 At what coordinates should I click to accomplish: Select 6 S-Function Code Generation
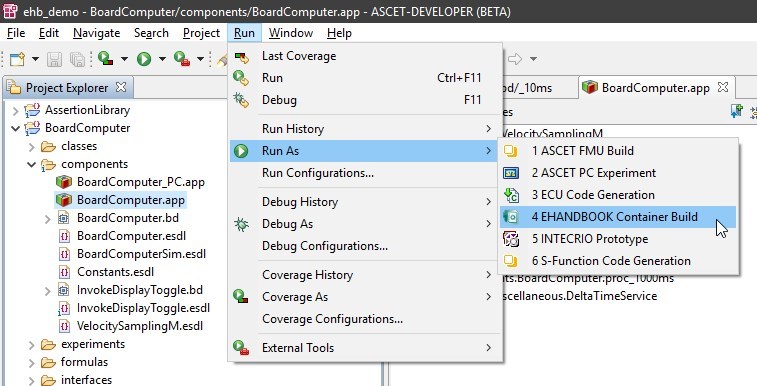[618, 261]
